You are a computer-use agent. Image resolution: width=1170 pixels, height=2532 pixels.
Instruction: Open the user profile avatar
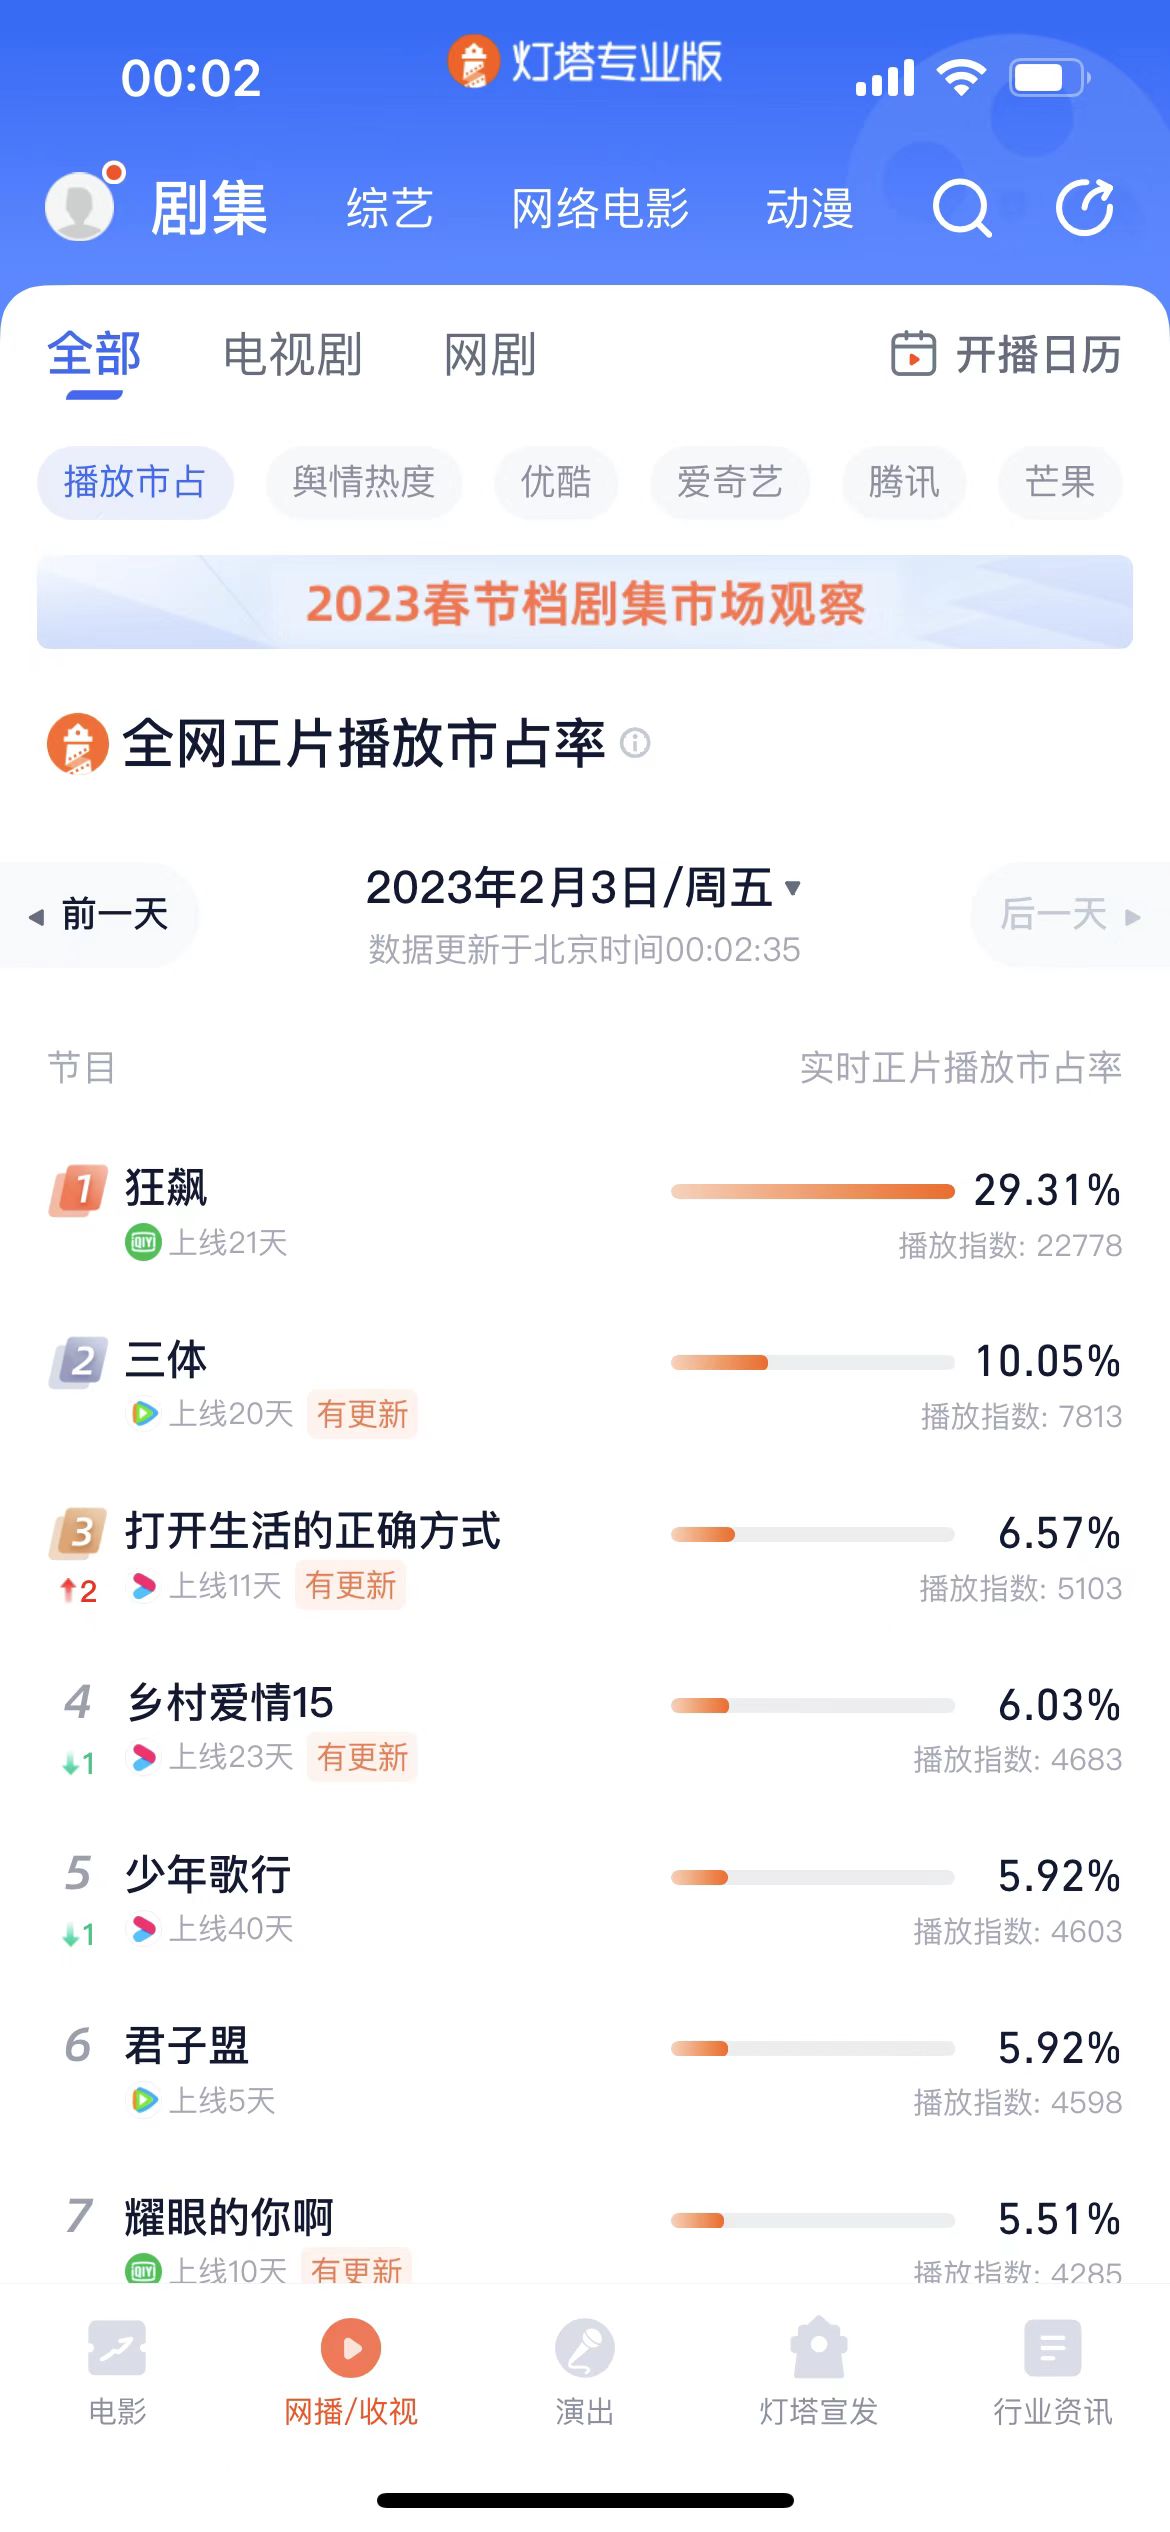(80, 206)
